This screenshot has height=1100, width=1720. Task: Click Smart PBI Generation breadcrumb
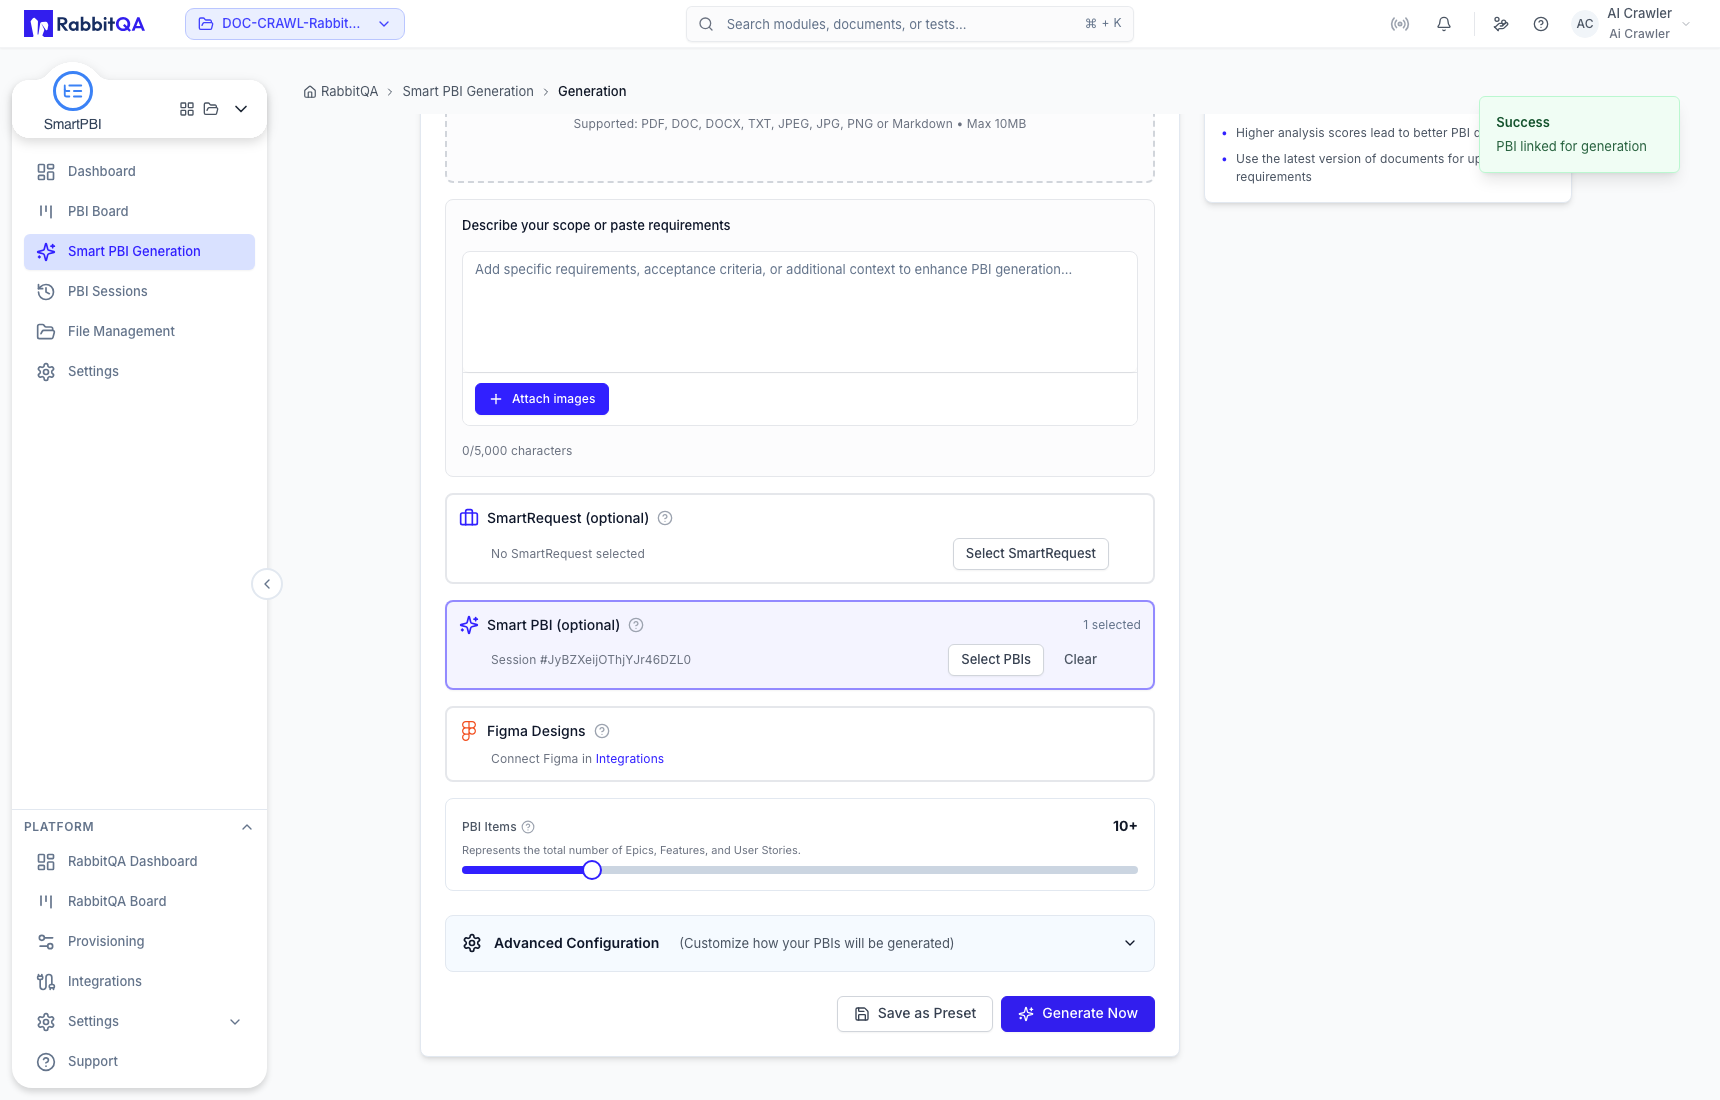point(468,91)
